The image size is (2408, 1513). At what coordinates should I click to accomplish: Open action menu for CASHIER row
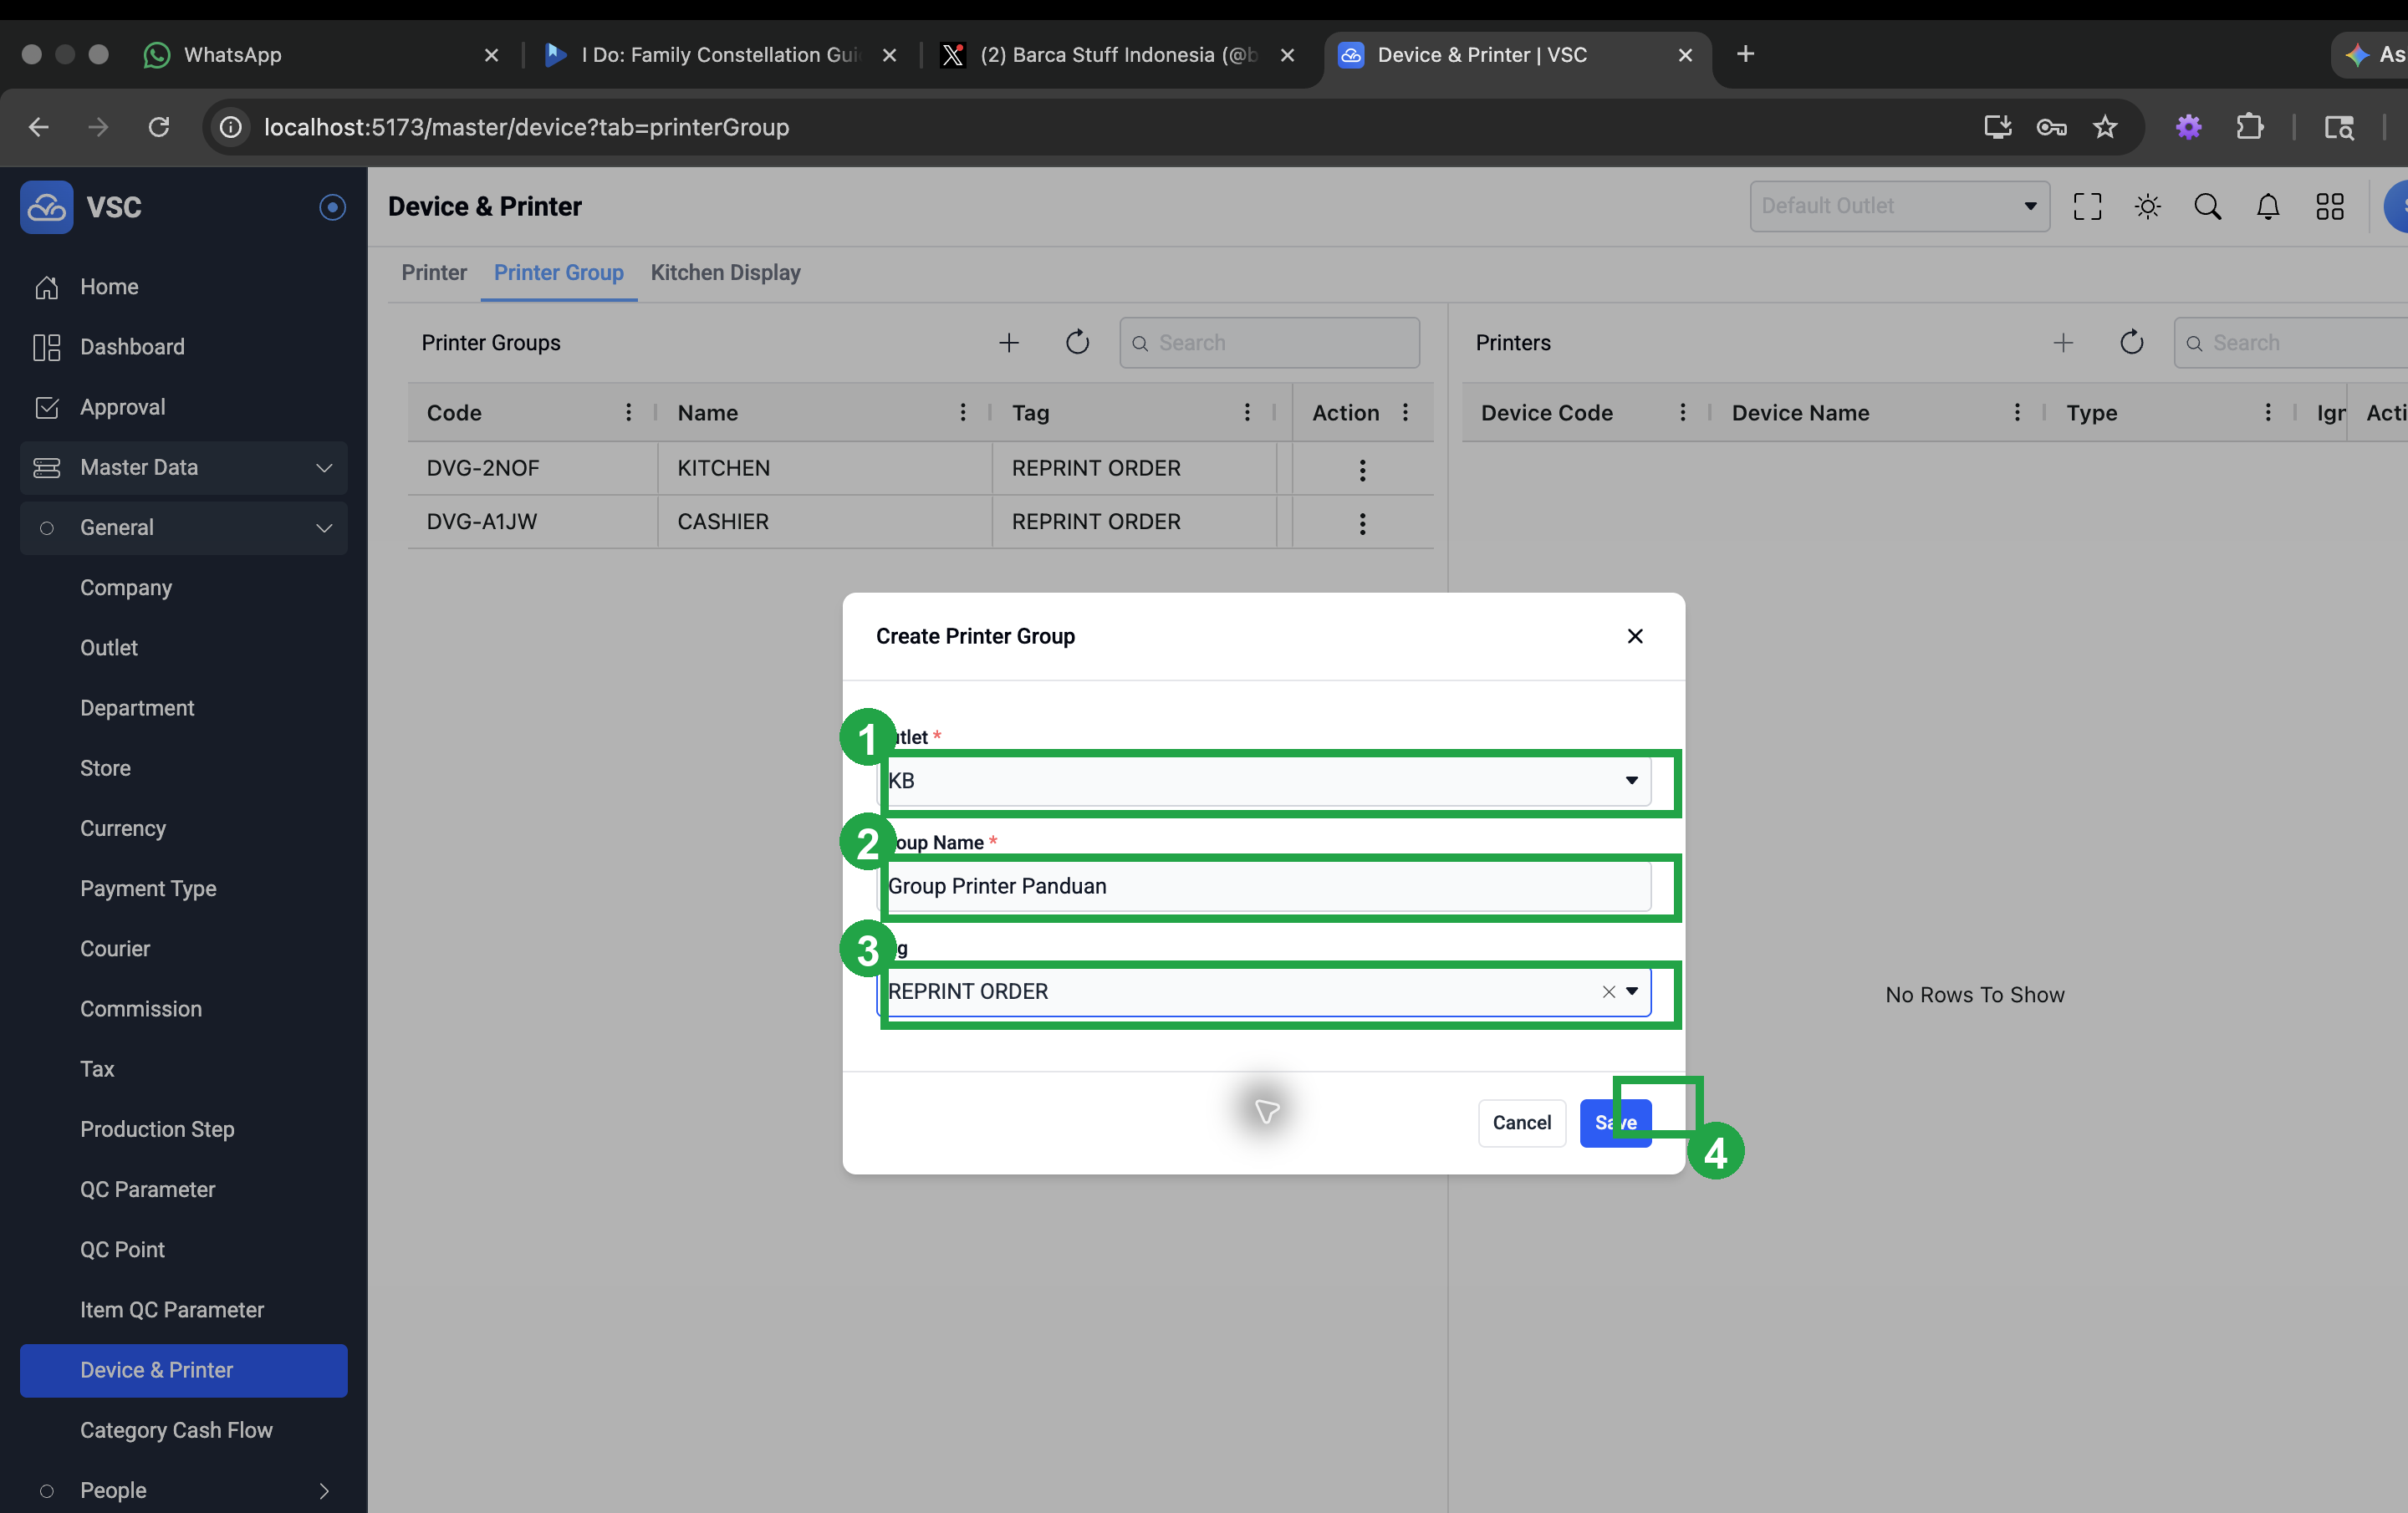(x=1362, y=524)
